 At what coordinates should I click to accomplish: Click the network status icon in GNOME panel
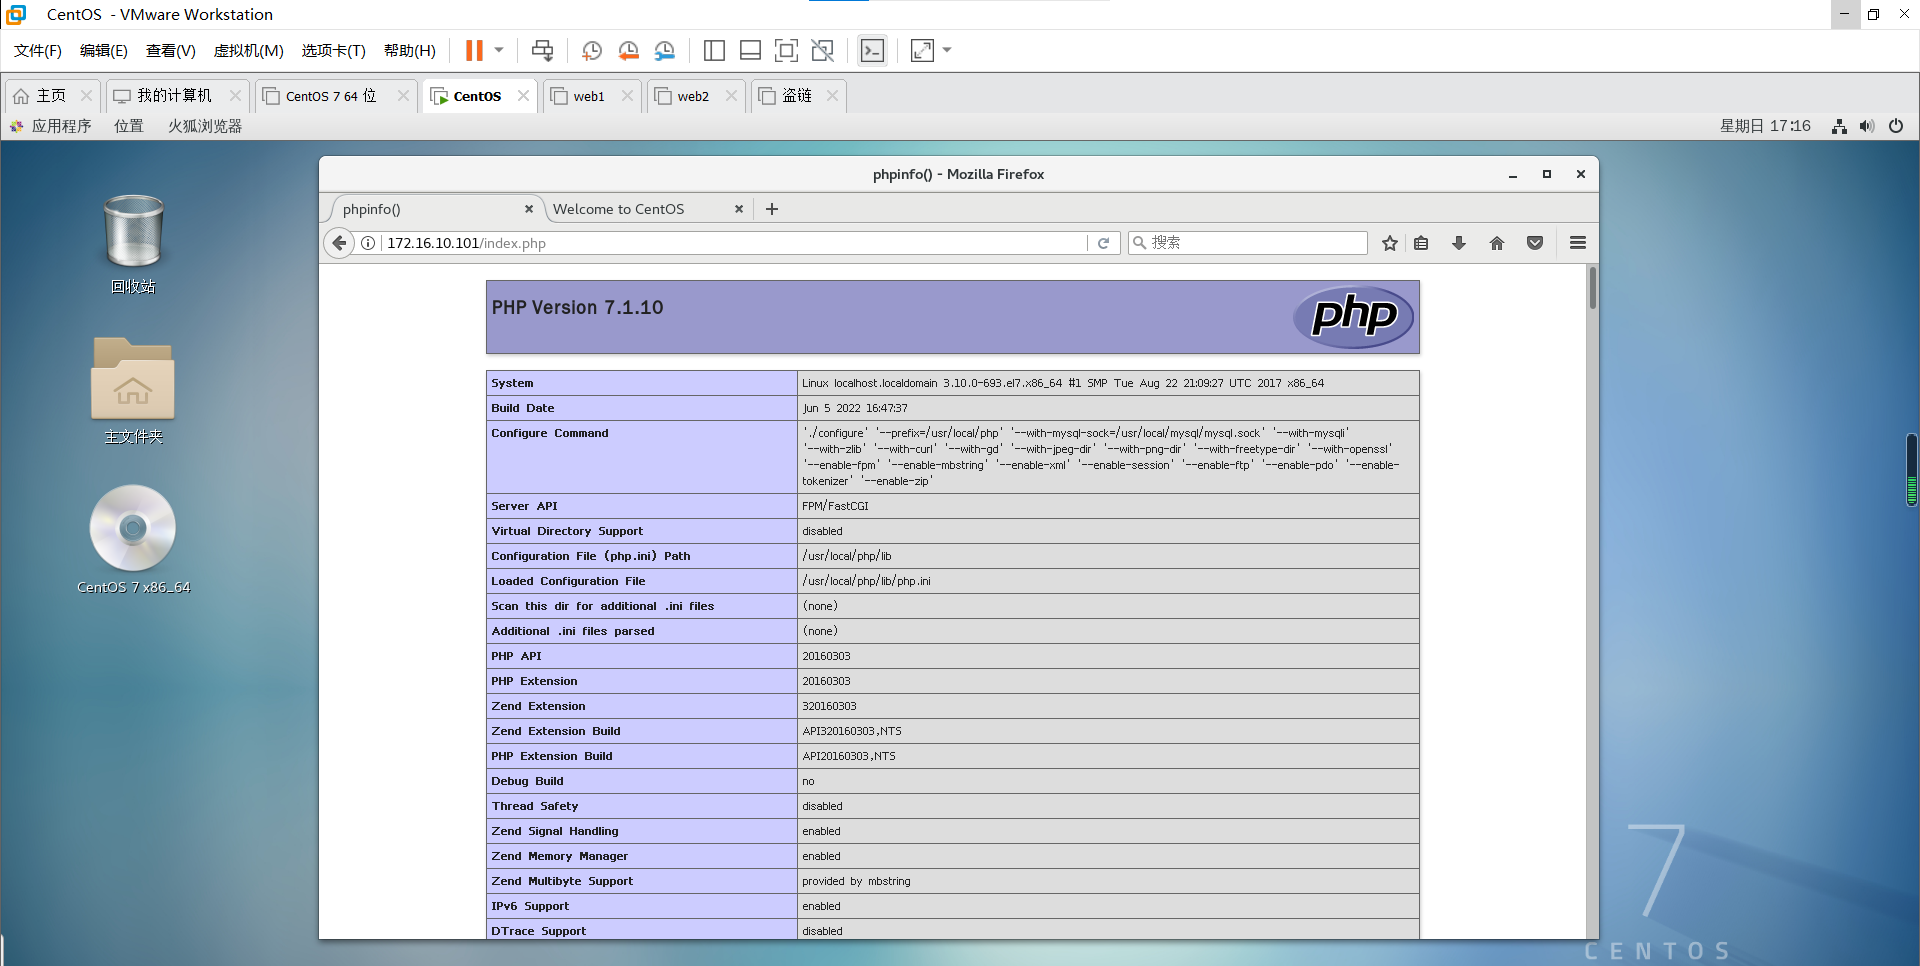click(x=1838, y=126)
